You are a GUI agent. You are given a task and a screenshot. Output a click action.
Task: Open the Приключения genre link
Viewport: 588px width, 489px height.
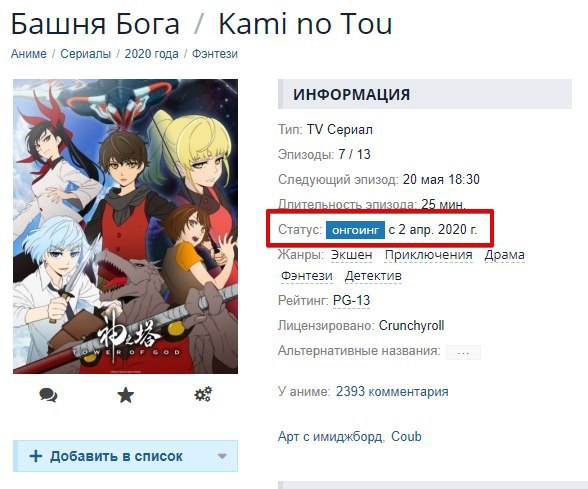click(428, 255)
